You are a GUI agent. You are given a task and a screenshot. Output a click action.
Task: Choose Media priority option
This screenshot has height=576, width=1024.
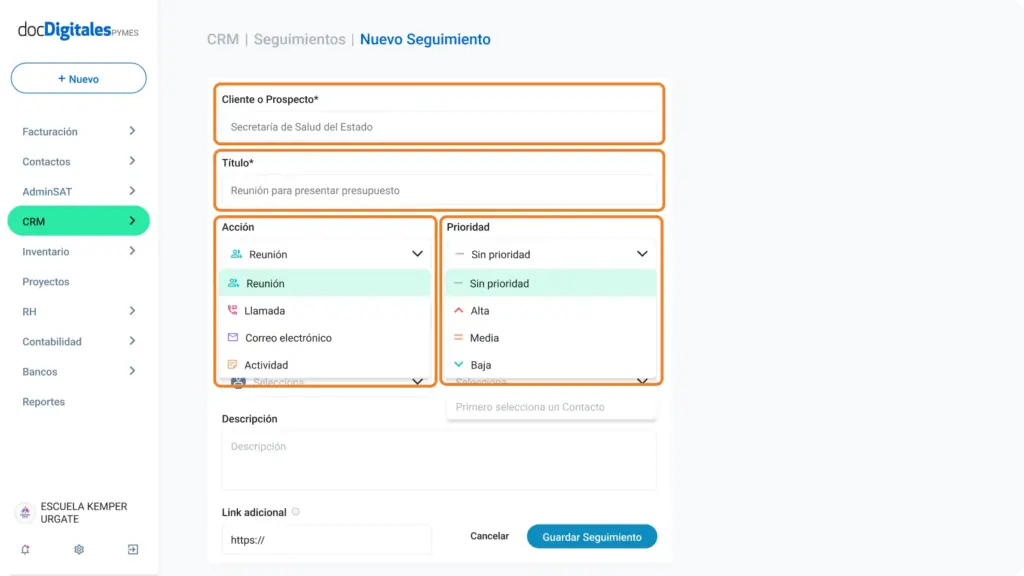coord(551,338)
